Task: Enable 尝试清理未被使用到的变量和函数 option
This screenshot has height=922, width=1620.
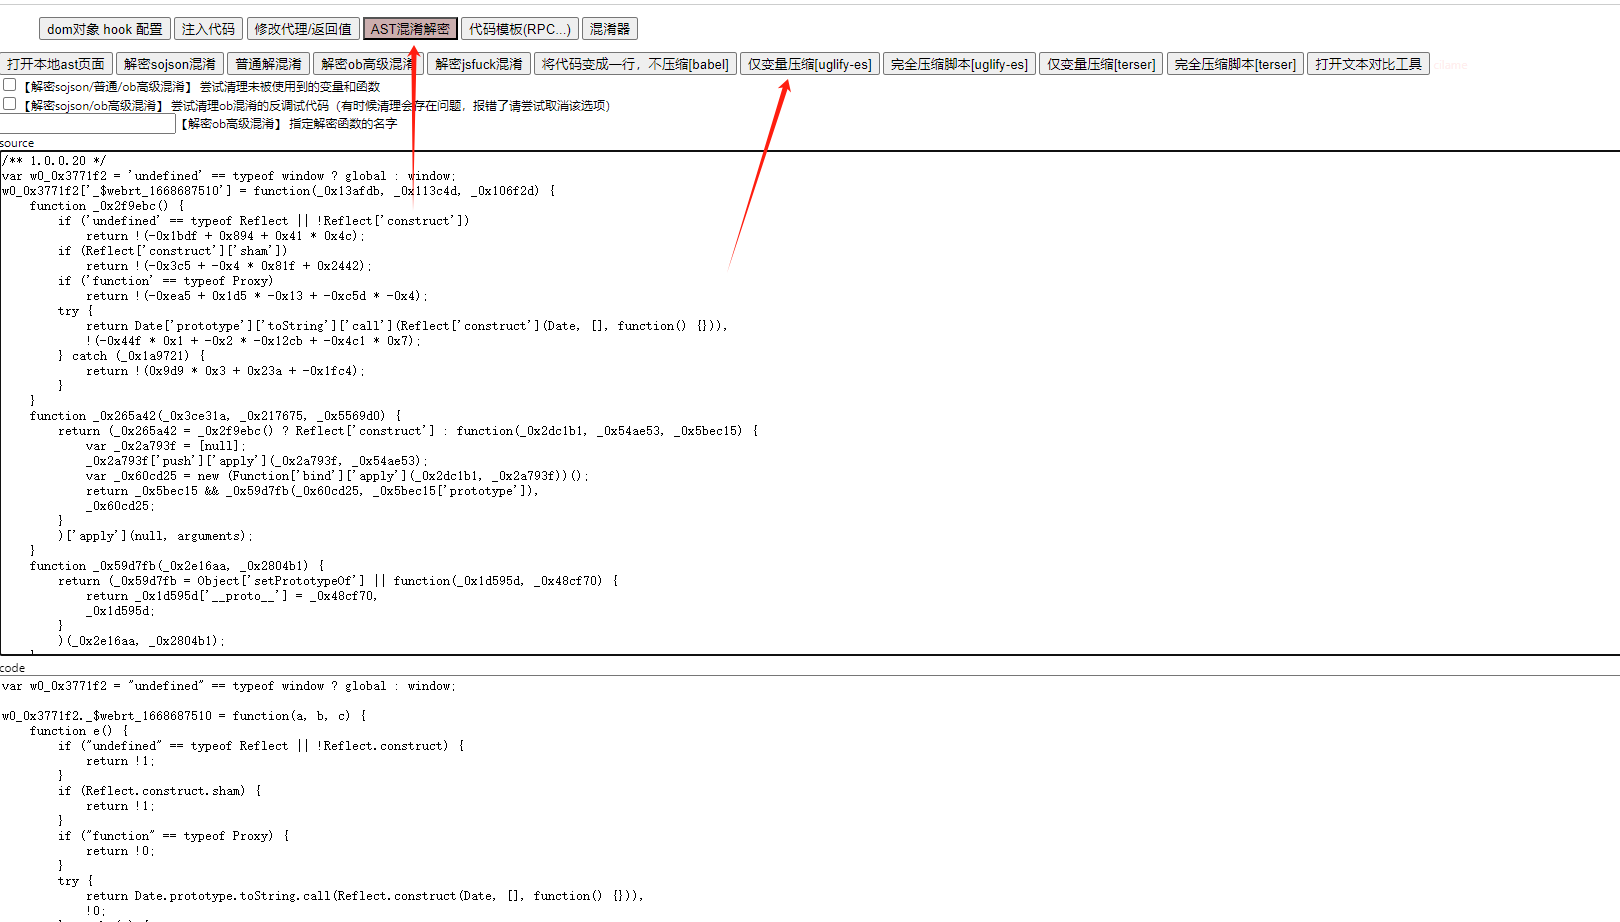Action: (x=9, y=85)
